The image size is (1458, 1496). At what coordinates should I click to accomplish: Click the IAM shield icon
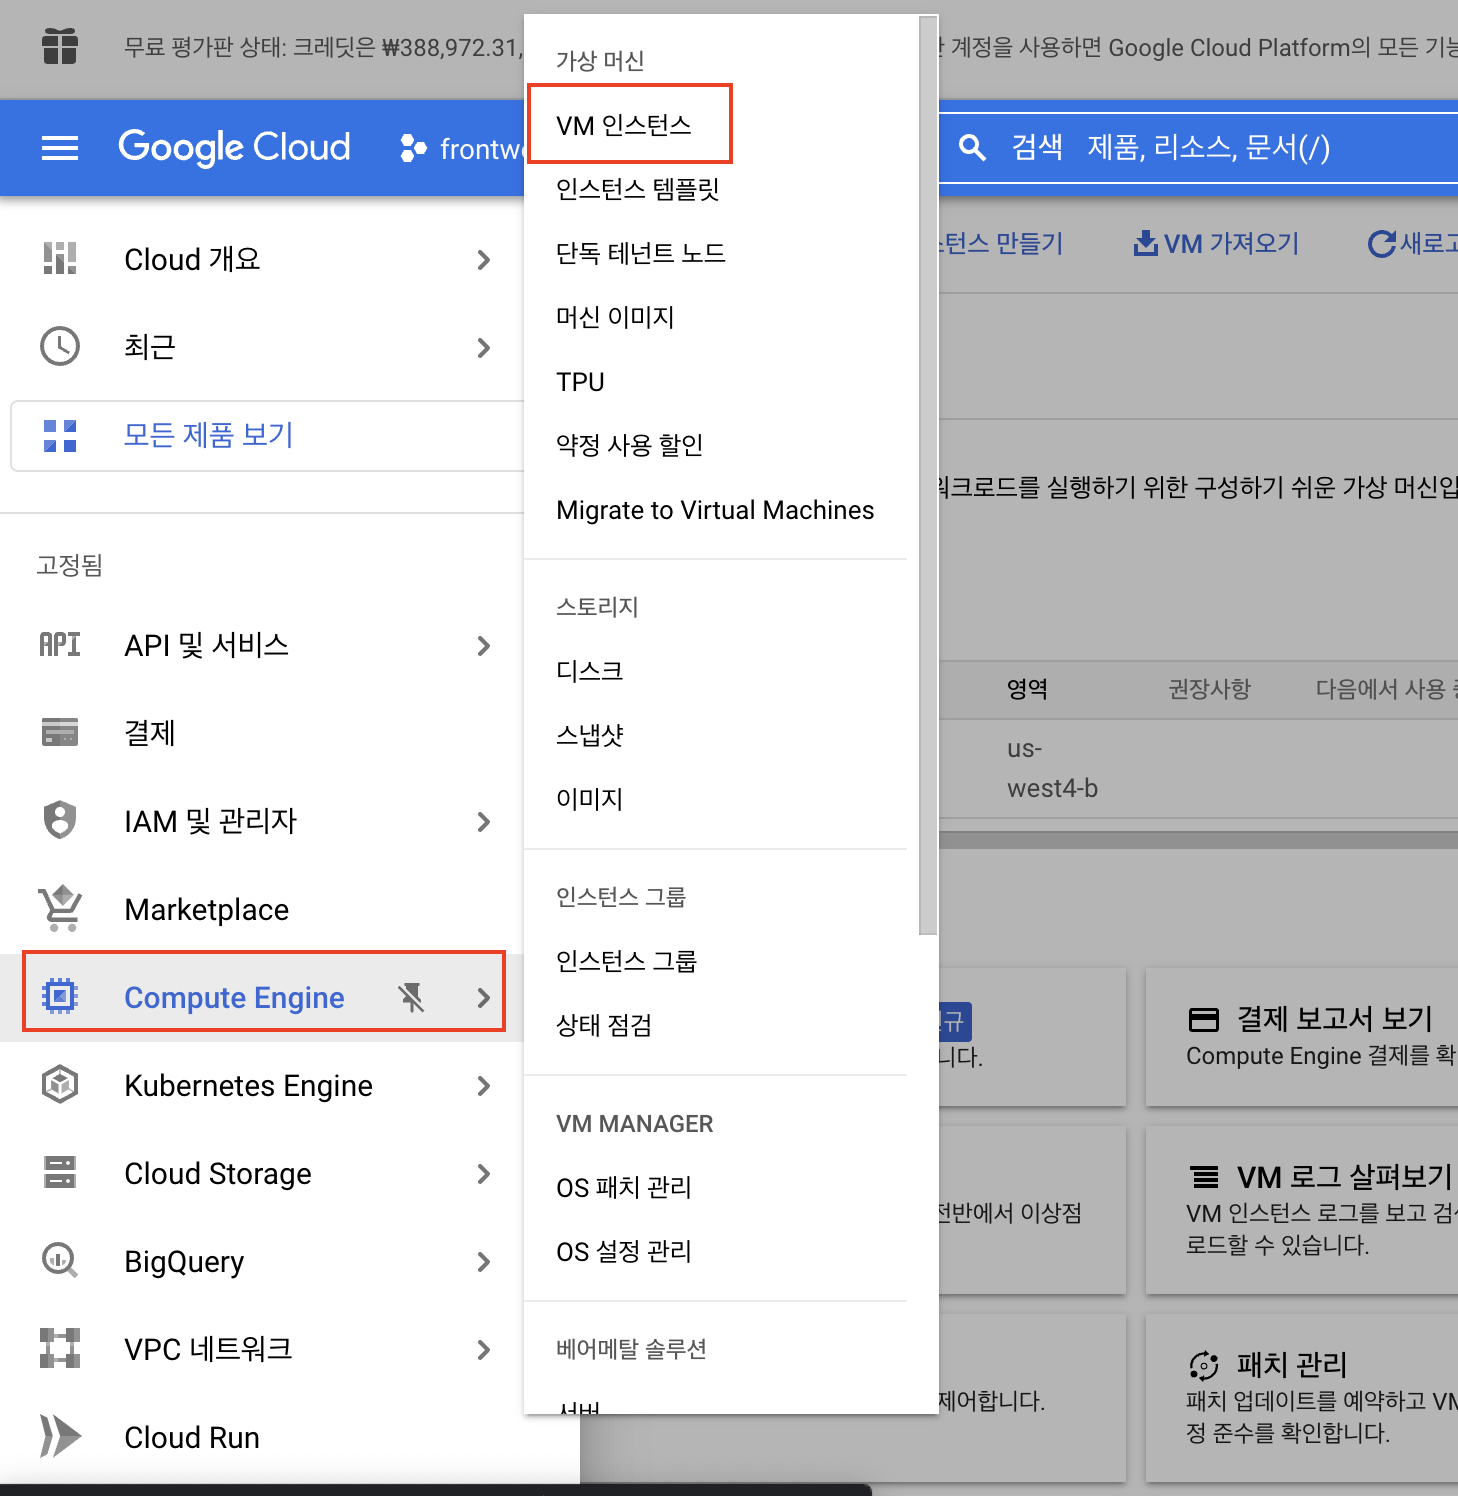pos(60,820)
